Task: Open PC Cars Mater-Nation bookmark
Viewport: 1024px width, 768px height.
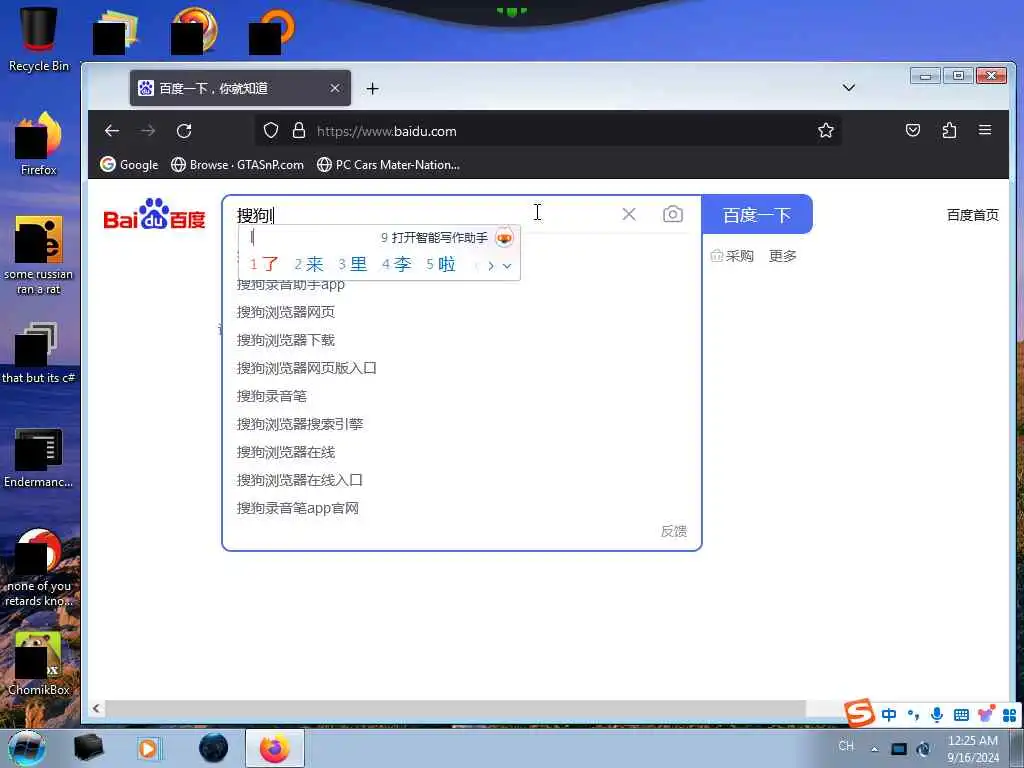Action: [x=388, y=165]
